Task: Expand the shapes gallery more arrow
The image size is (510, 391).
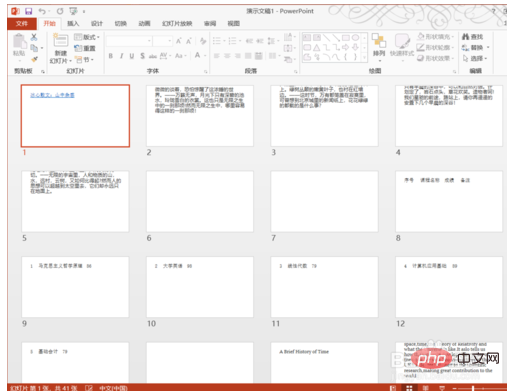Action: point(364,58)
